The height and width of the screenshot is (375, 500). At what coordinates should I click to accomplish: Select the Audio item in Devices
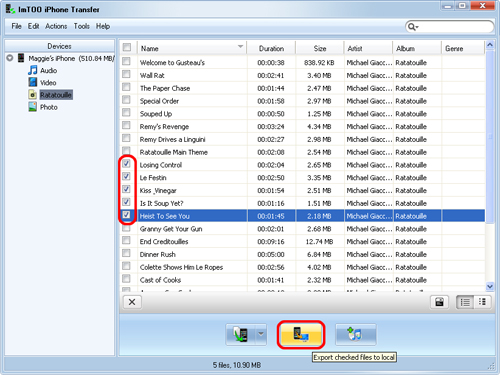coord(49,70)
